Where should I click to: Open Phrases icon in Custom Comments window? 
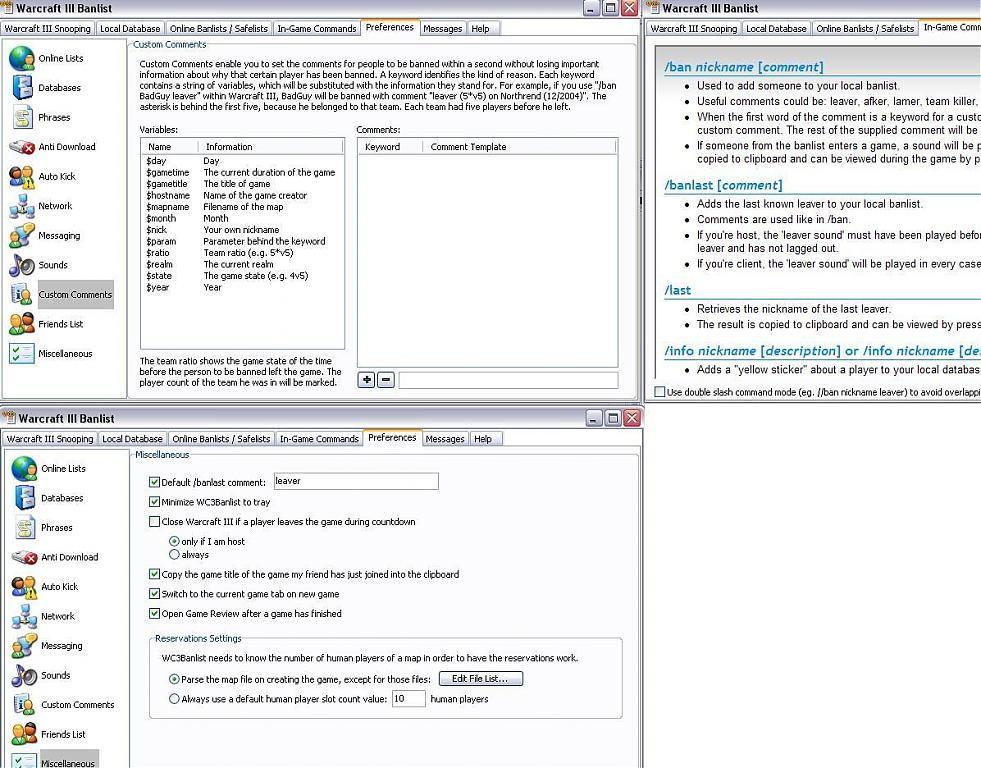(x=22, y=117)
